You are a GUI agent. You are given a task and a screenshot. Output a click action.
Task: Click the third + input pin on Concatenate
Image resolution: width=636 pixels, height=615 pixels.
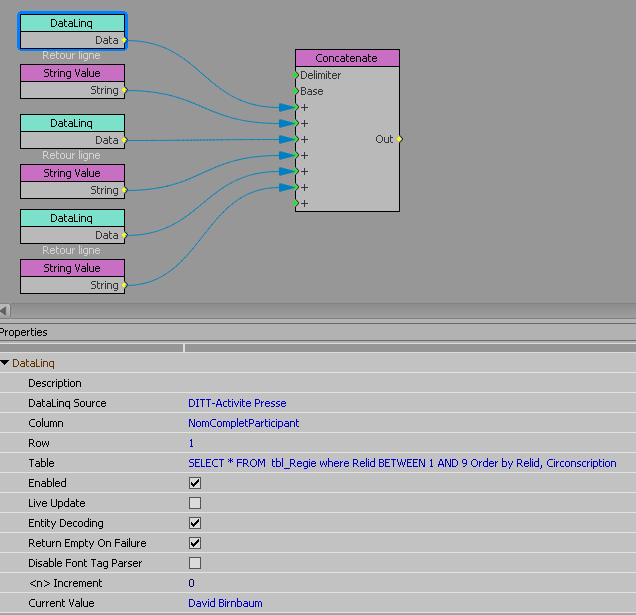296,139
